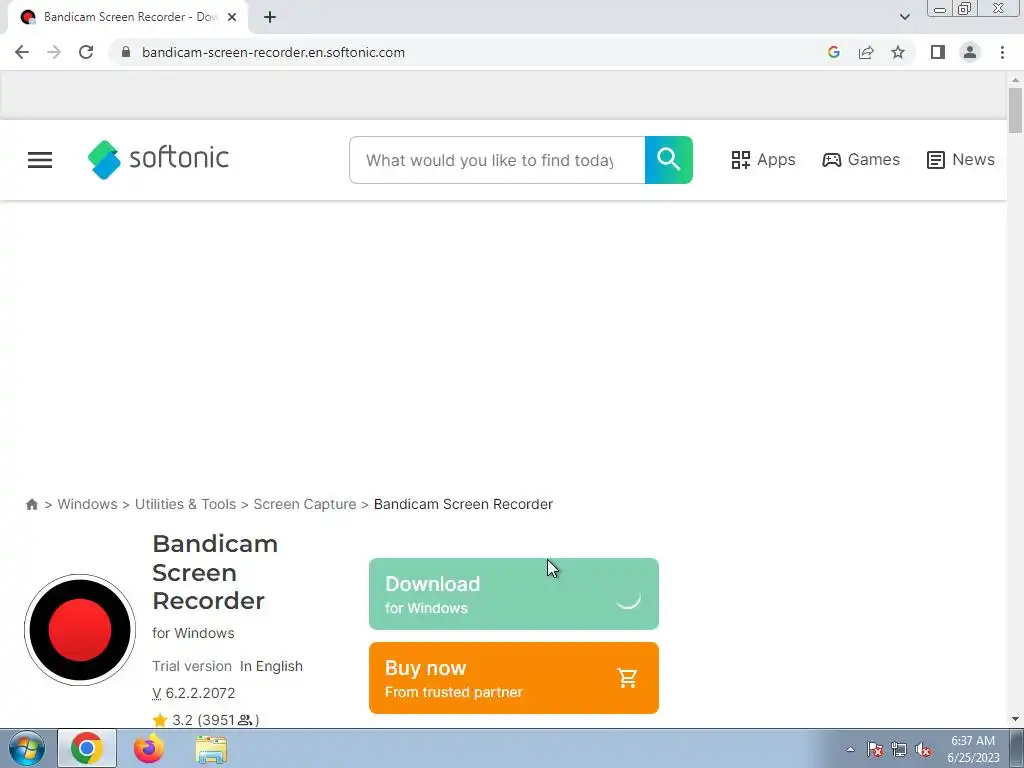
Task: Click the In English label
Action: [x=271, y=666]
